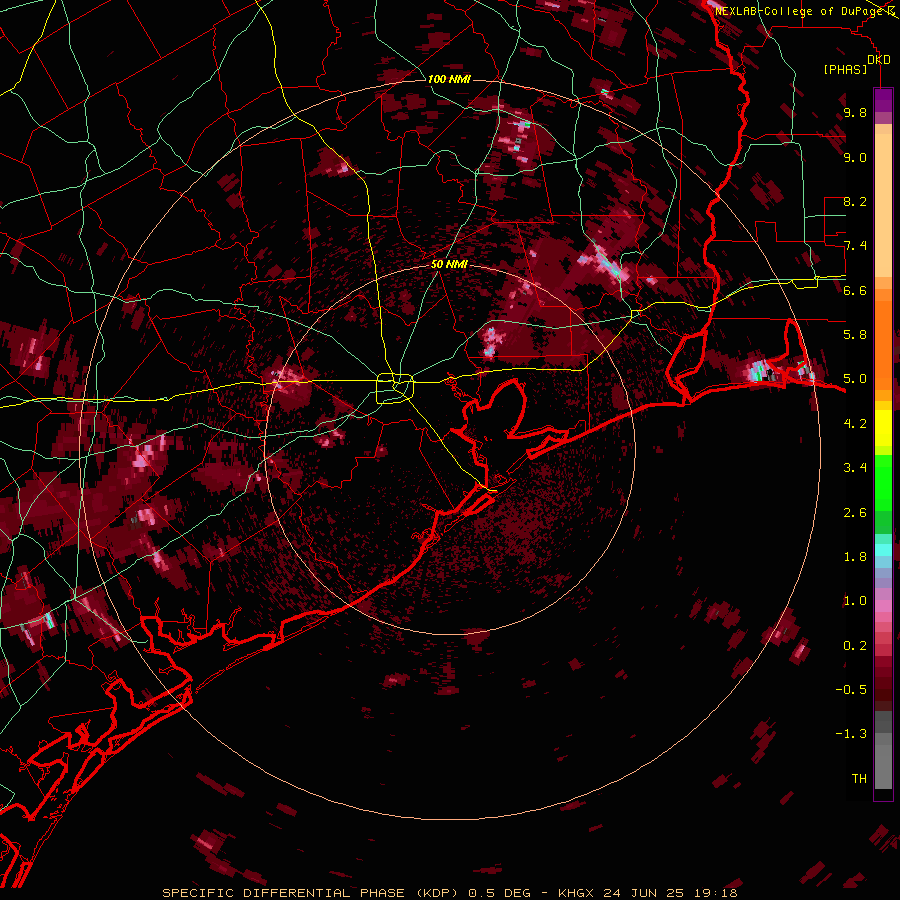Click the bright green segment of the color bar
This screenshot has height=900, width=900.
[x=883, y=482]
